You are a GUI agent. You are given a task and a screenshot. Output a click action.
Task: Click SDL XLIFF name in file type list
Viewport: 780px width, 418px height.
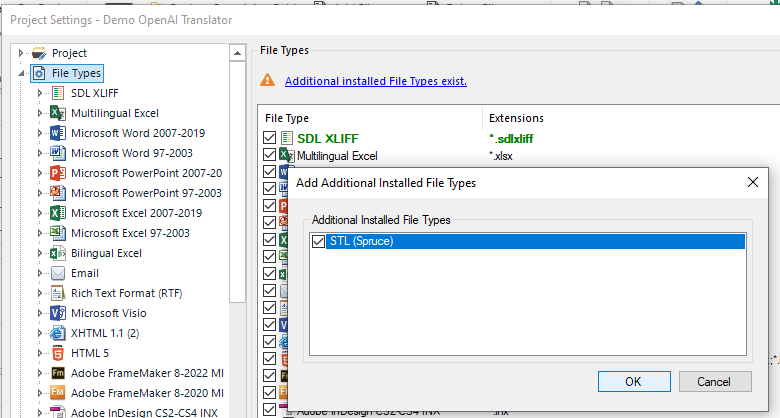(x=327, y=138)
